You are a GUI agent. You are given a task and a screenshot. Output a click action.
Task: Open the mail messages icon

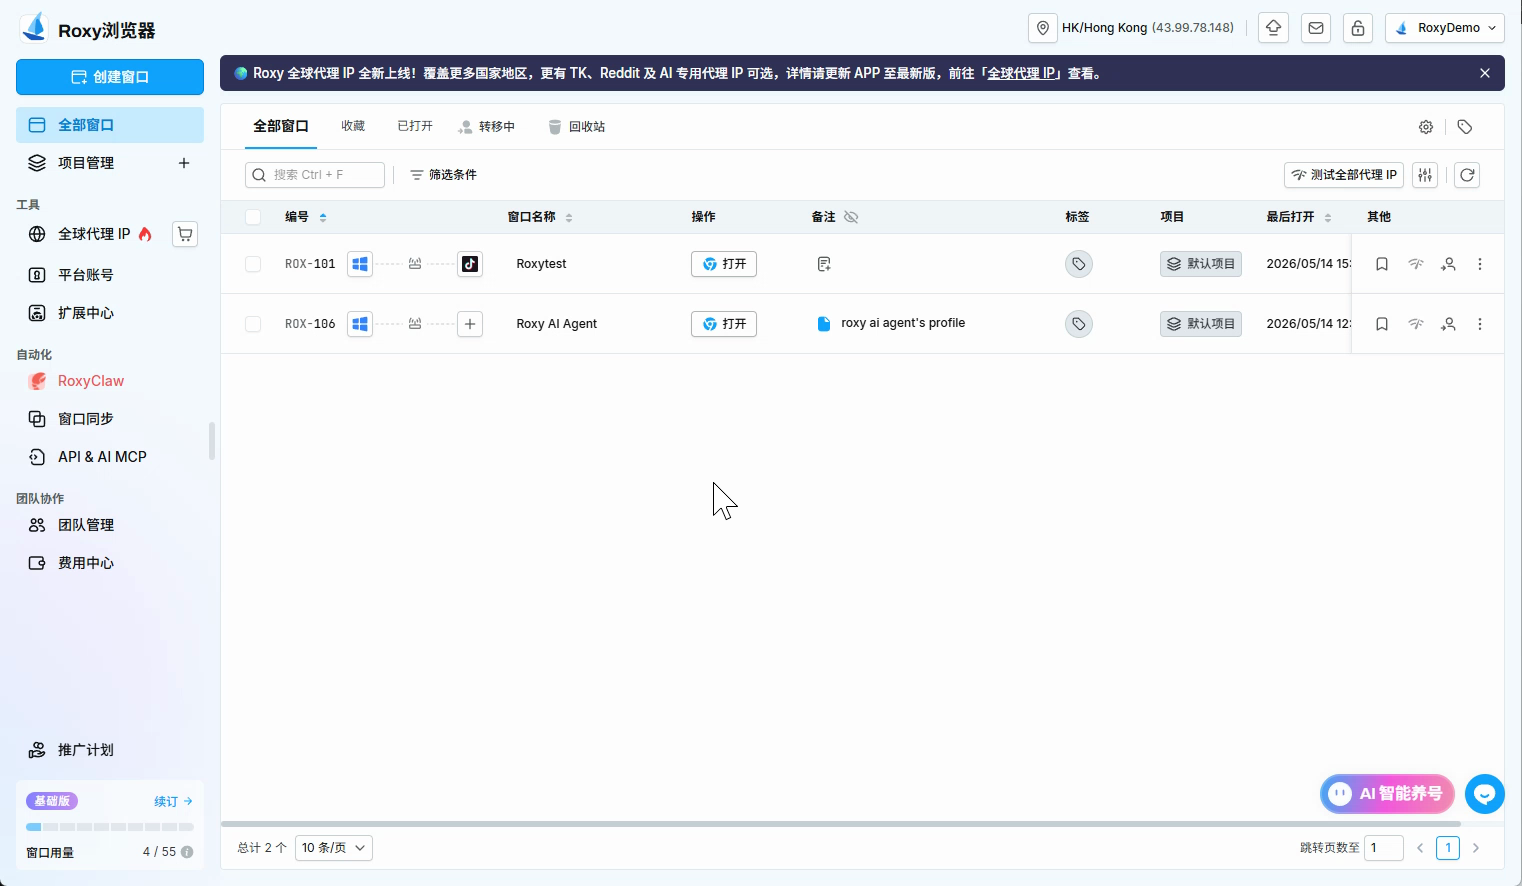click(x=1316, y=28)
